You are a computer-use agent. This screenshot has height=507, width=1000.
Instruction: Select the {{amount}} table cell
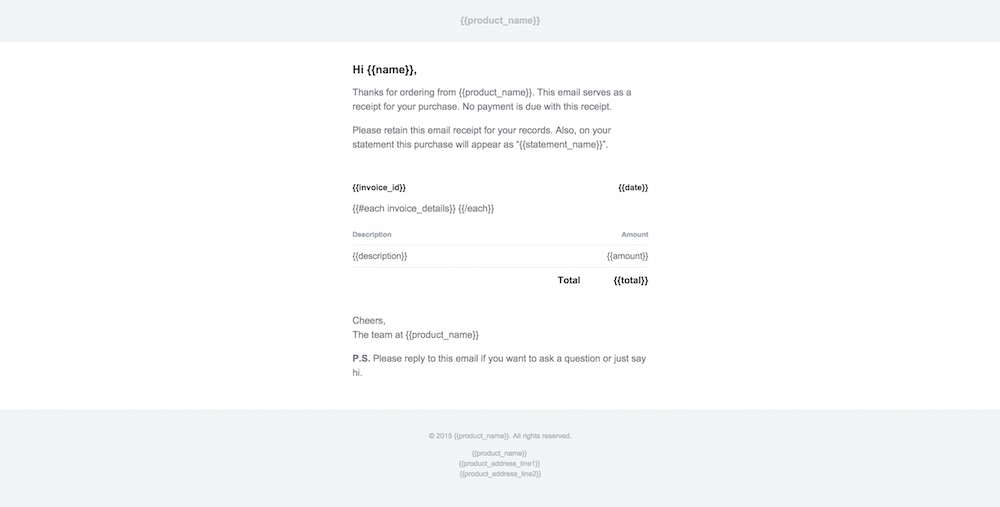point(627,256)
